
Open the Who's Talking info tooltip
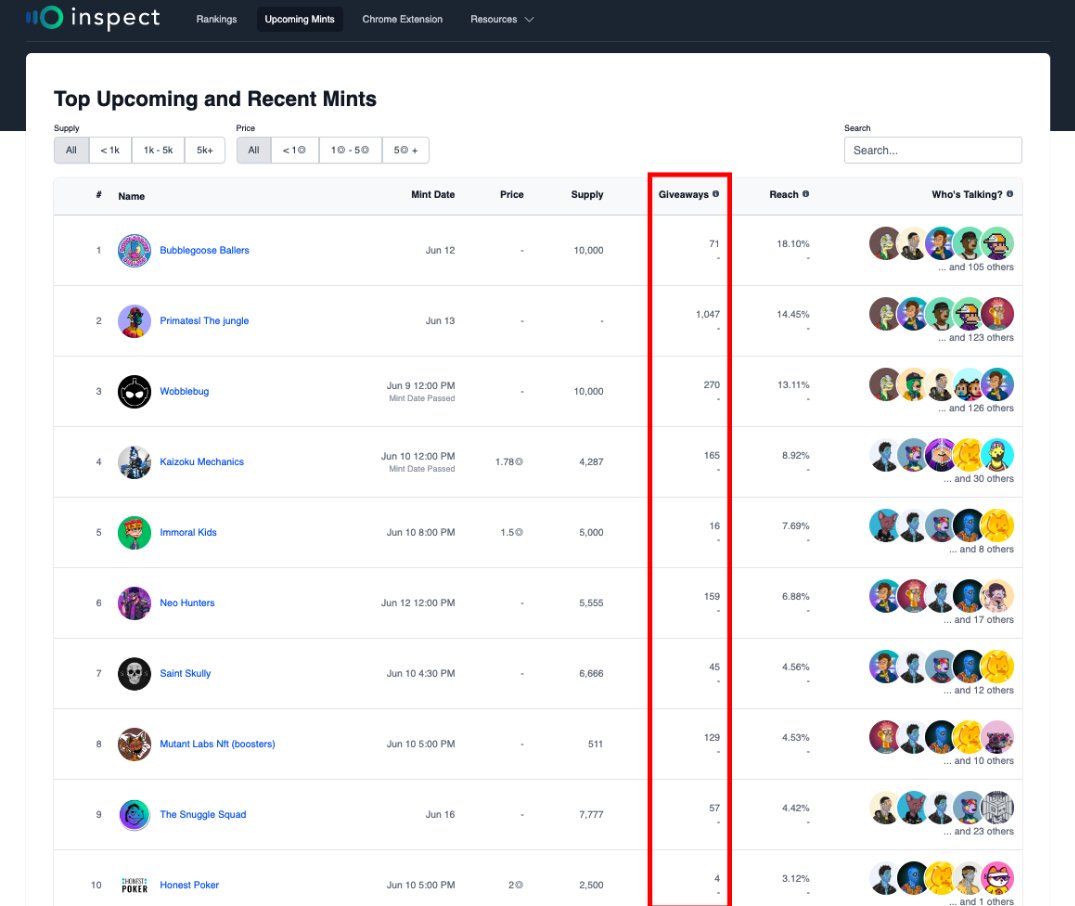1010,194
